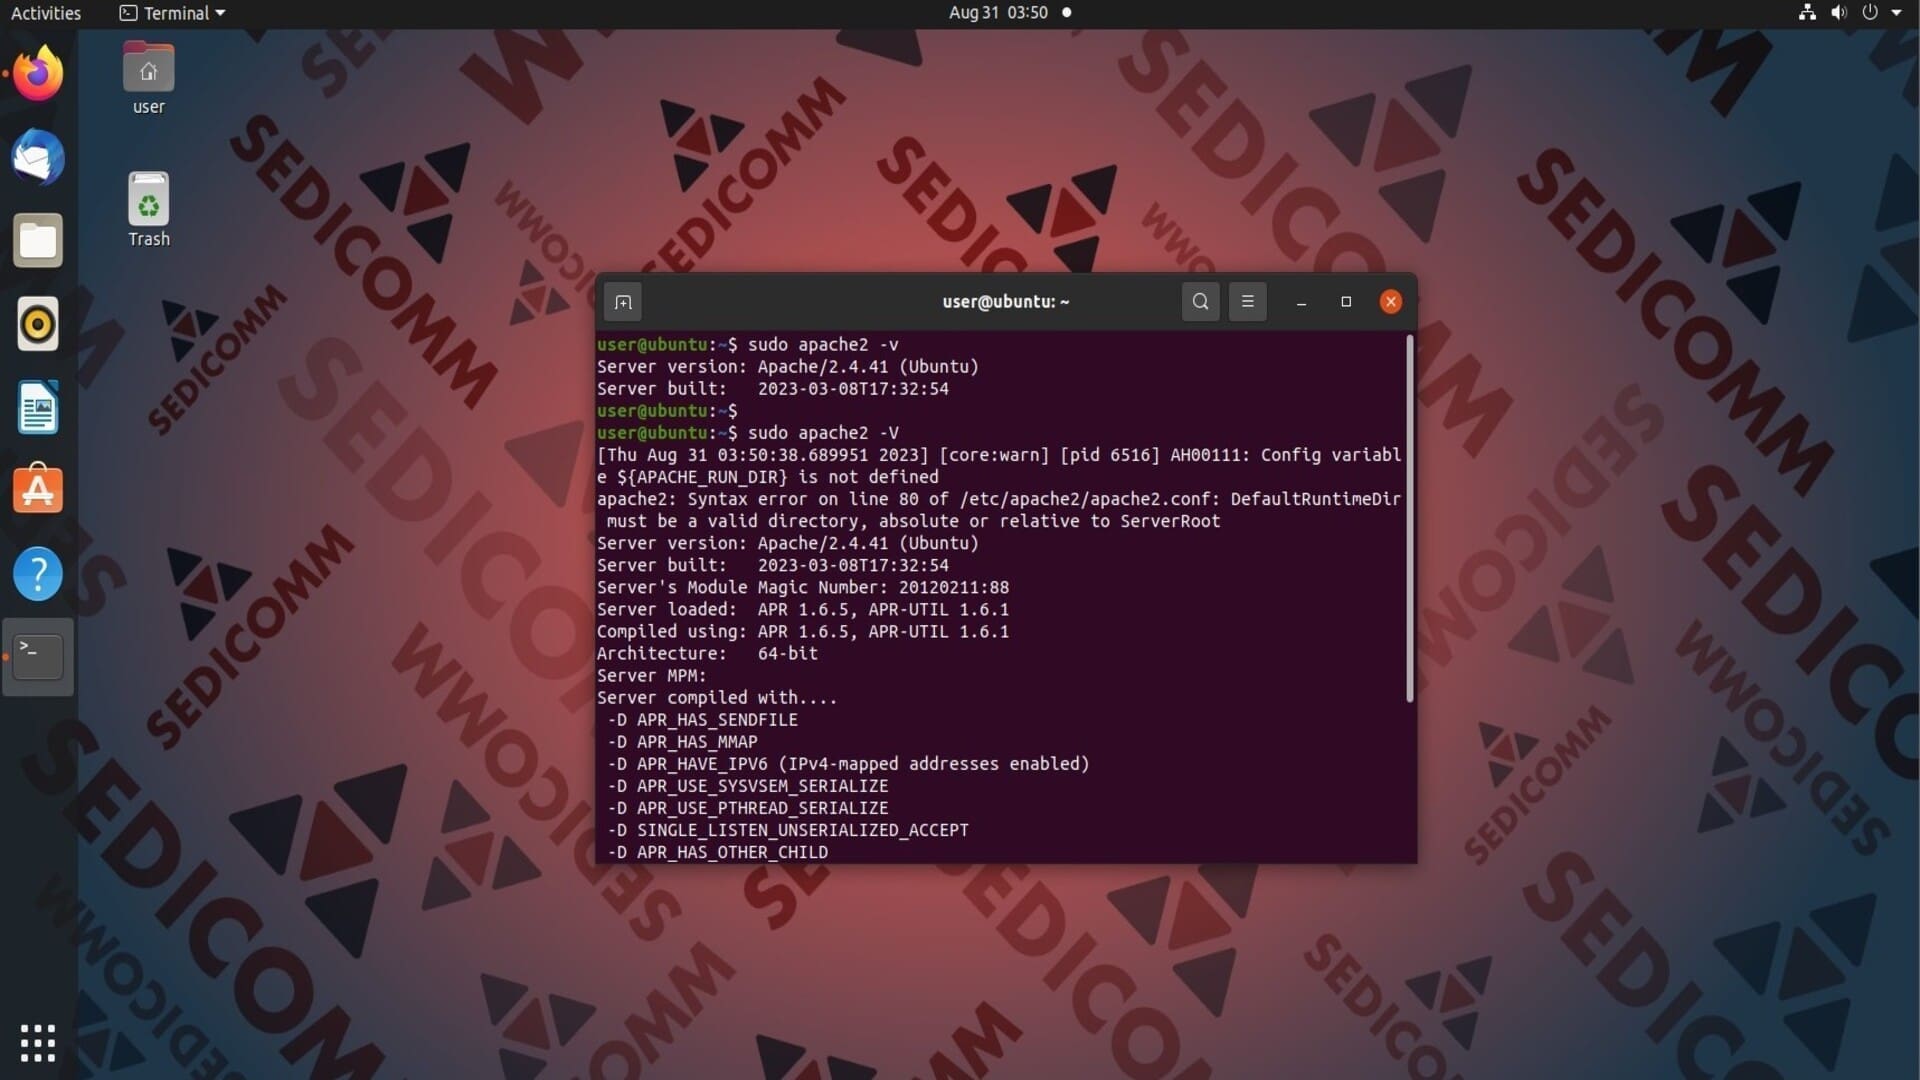Expand the Terminal app menu
1920x1080 pixels.
coord(173,13)
